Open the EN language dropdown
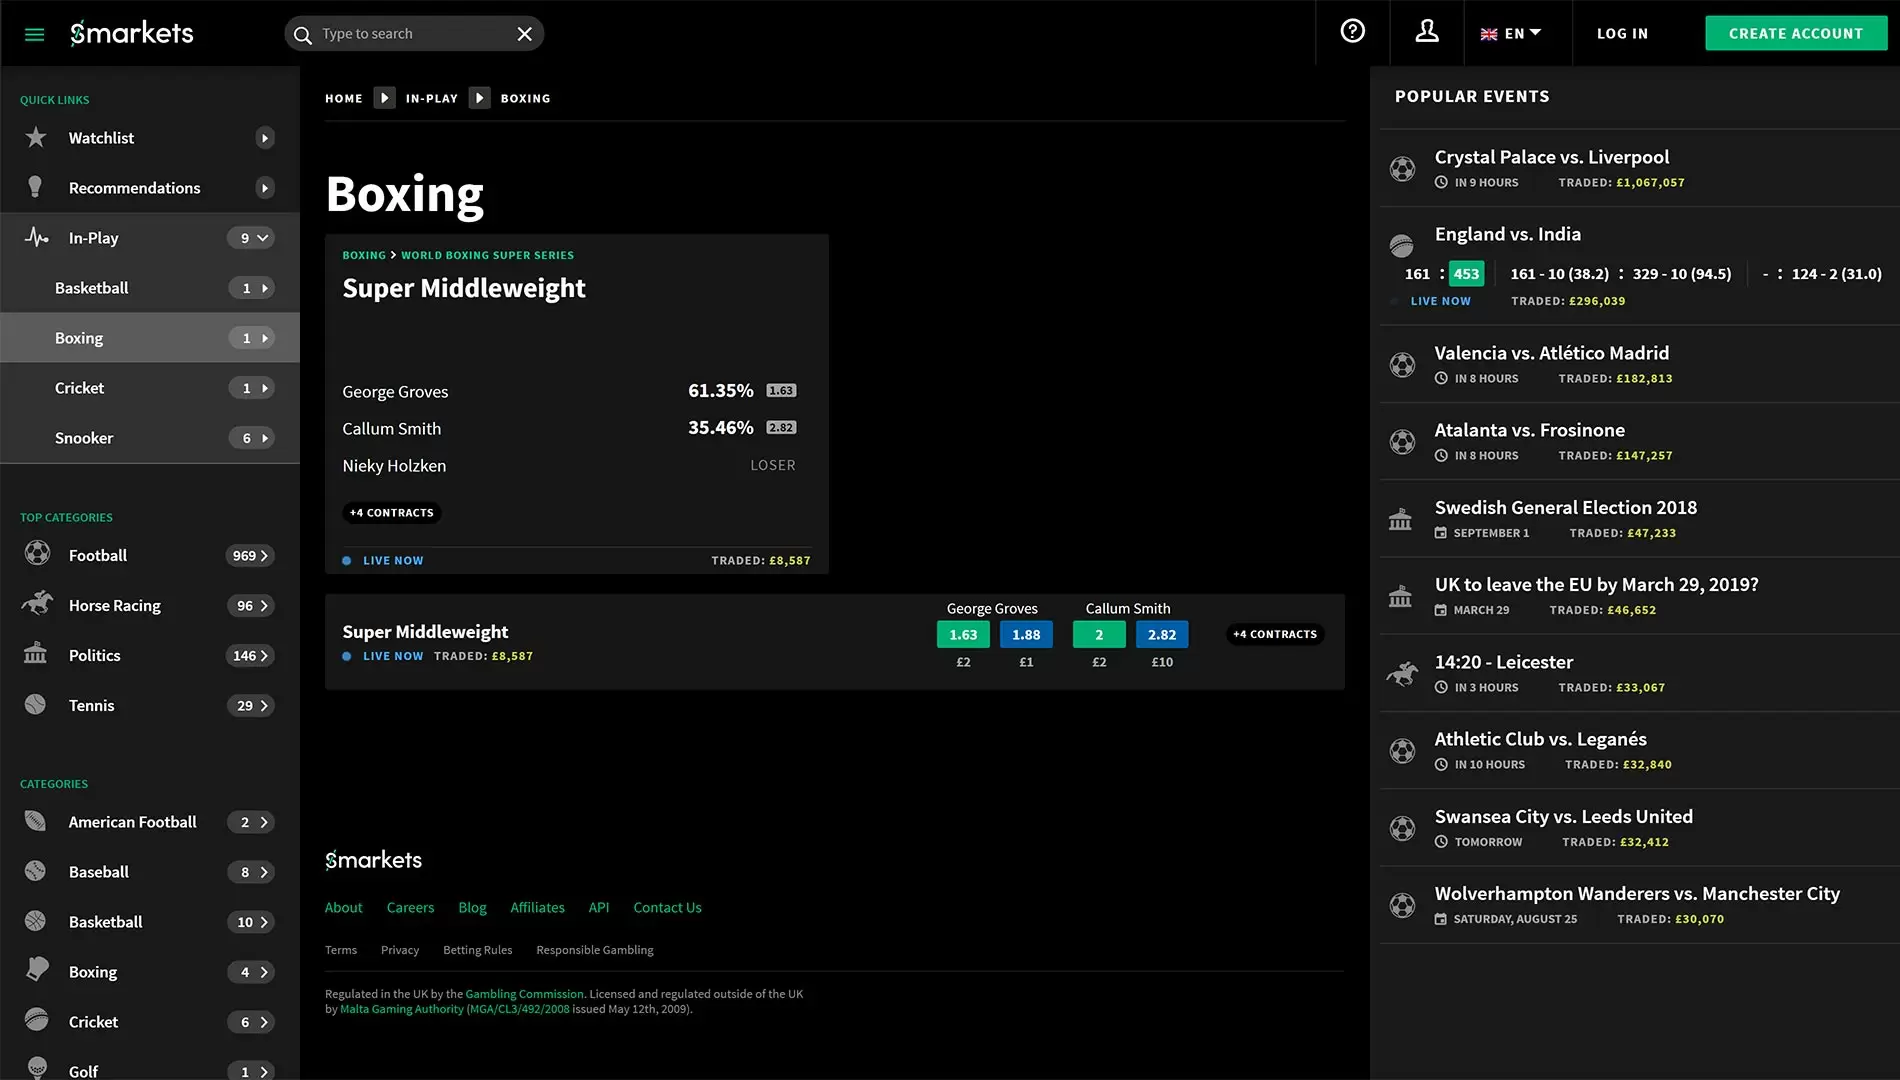This screenshot has height=1080, width=1900. tap(1511, 33)
